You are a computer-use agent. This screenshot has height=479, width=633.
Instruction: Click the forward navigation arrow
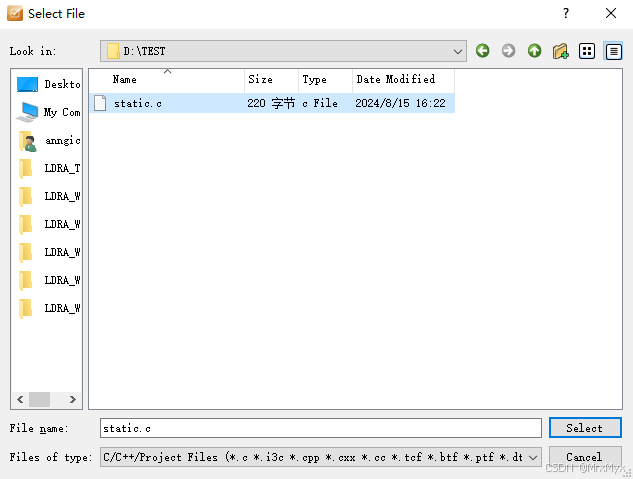pyautogui.click(x=509, y=51)
